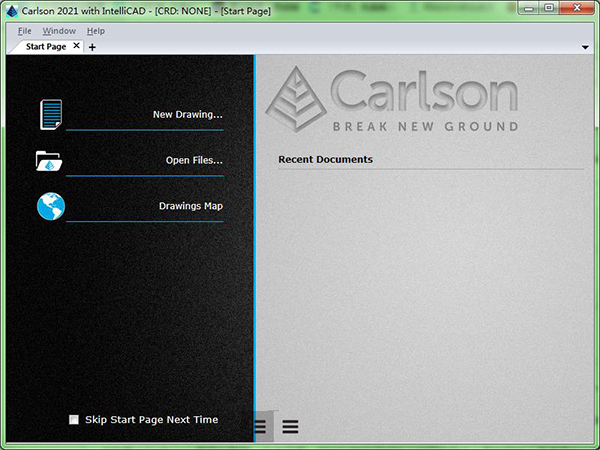The width and height of the screenshot is (600, 450).
Task: Click the Carlson app icon in title bar
Action: click(x=12, y=9)
